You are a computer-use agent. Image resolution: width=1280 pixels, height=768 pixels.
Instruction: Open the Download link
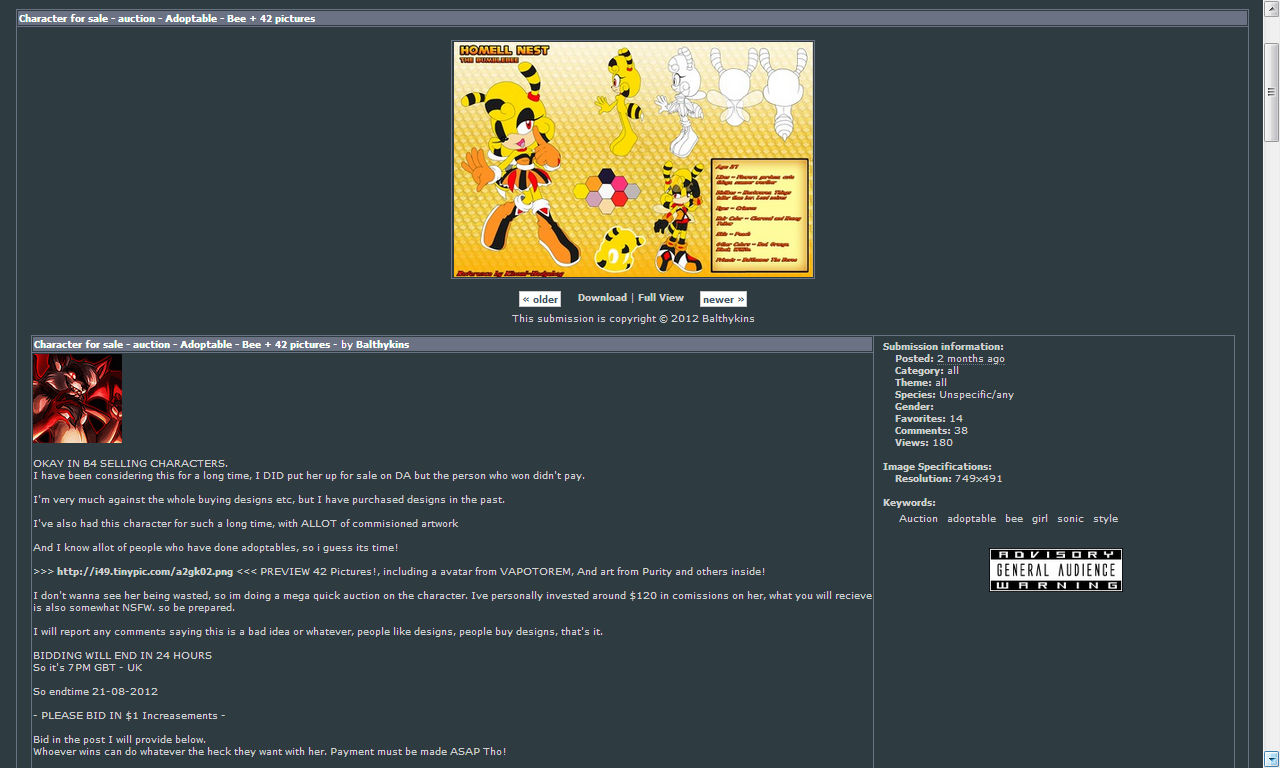[x=602, y=298]
